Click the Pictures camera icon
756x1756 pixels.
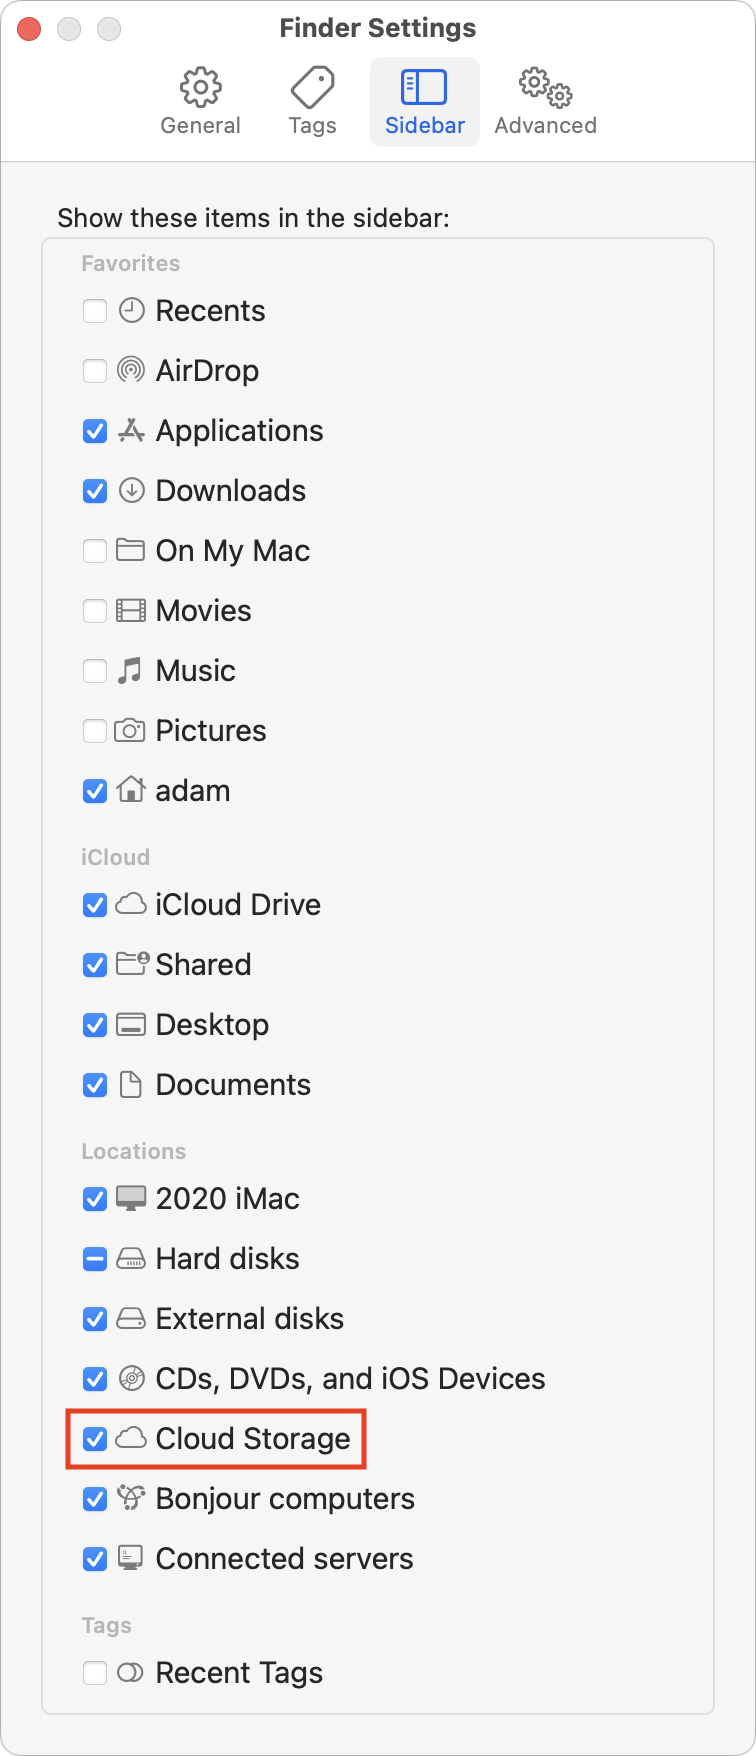coord(130,731)
